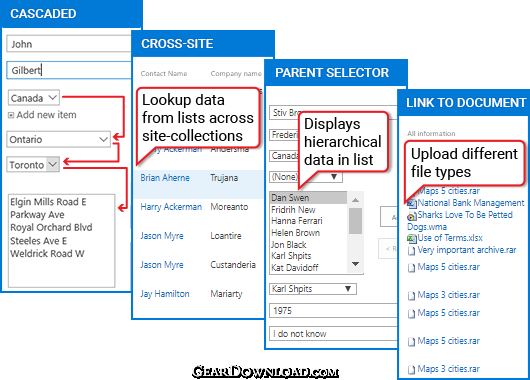Select Royal Orchard Blvd in the street list
The height and width of the screenshot is (380, 530).
click(x=51, y=228)
